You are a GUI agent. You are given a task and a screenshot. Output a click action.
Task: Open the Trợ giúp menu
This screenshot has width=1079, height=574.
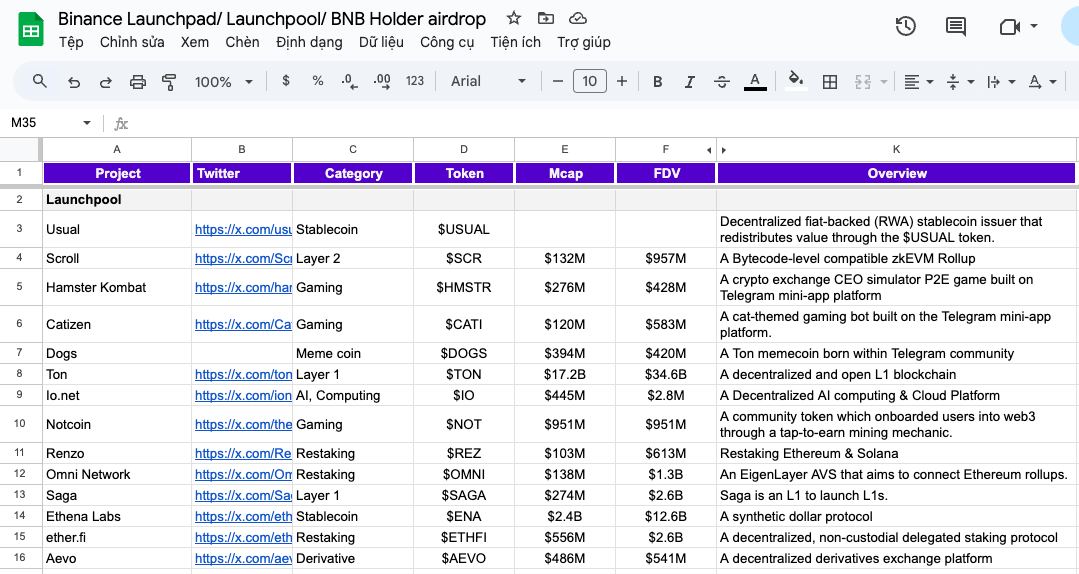pos(584,42)
